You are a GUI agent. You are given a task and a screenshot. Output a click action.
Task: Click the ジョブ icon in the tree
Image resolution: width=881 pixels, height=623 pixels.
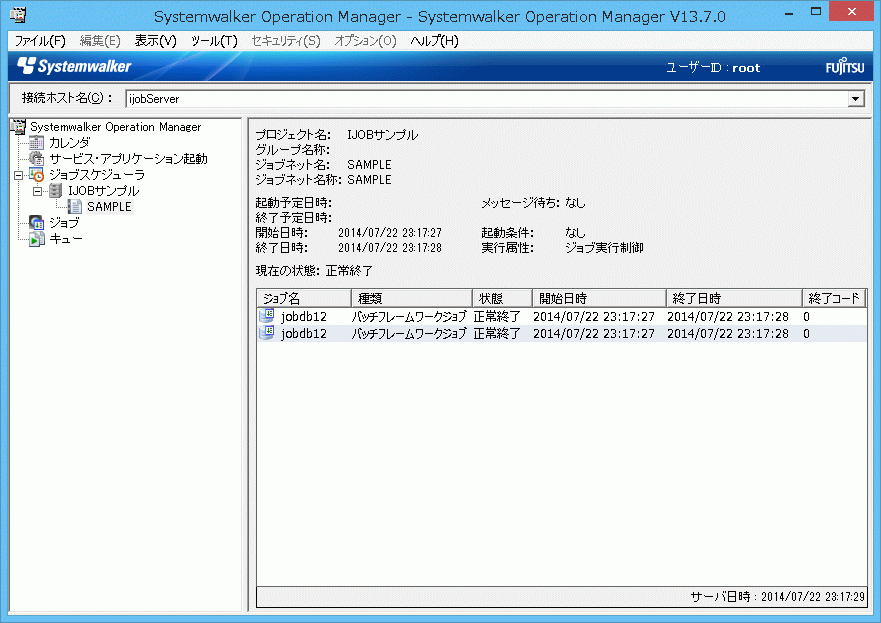pos(37,222)
